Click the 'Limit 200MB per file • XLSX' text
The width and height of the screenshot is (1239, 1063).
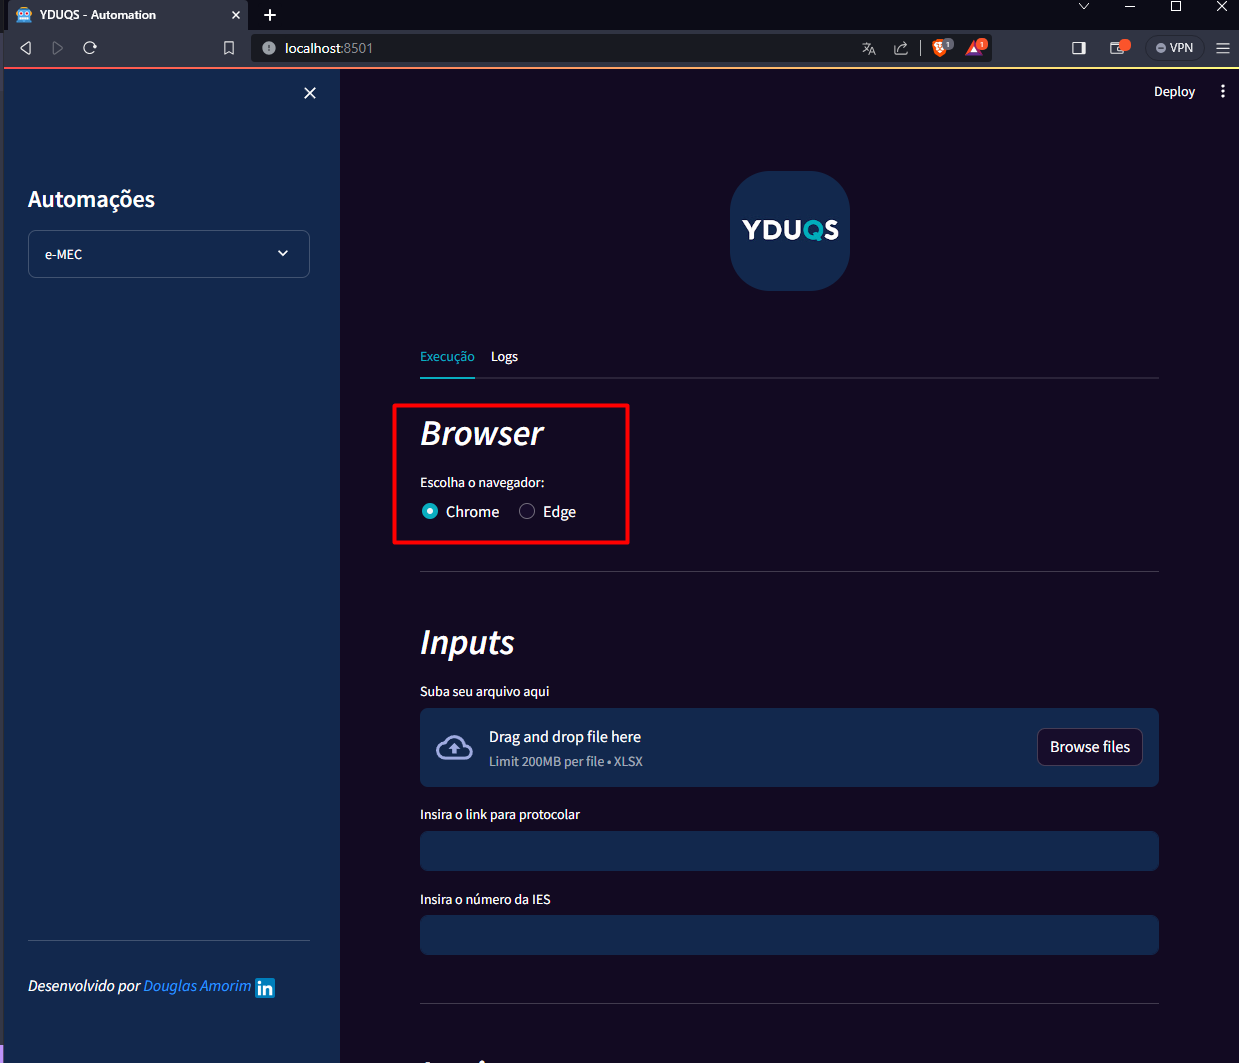(x=566, y=762)
